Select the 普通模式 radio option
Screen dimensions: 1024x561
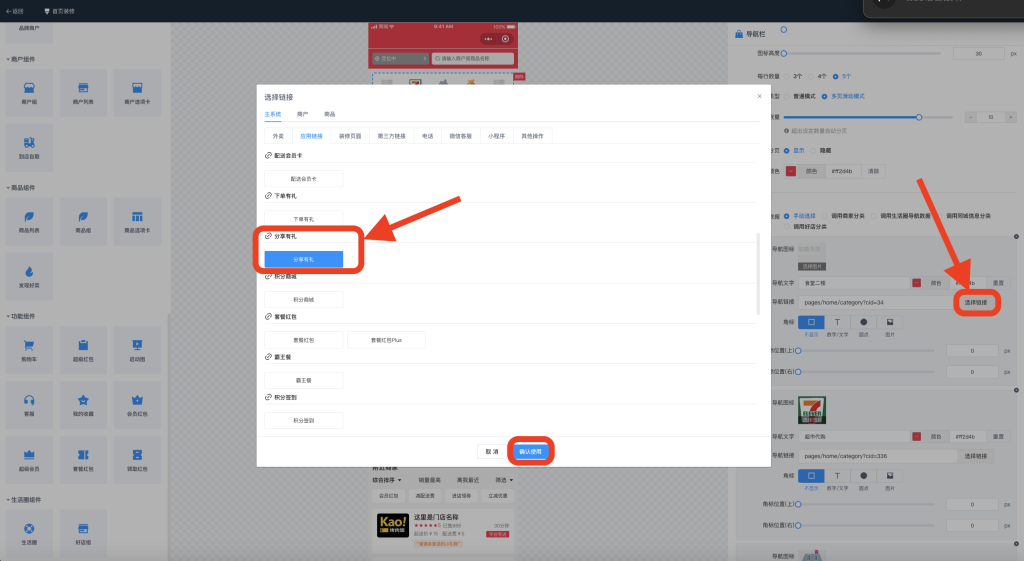[x=787, y=96]
